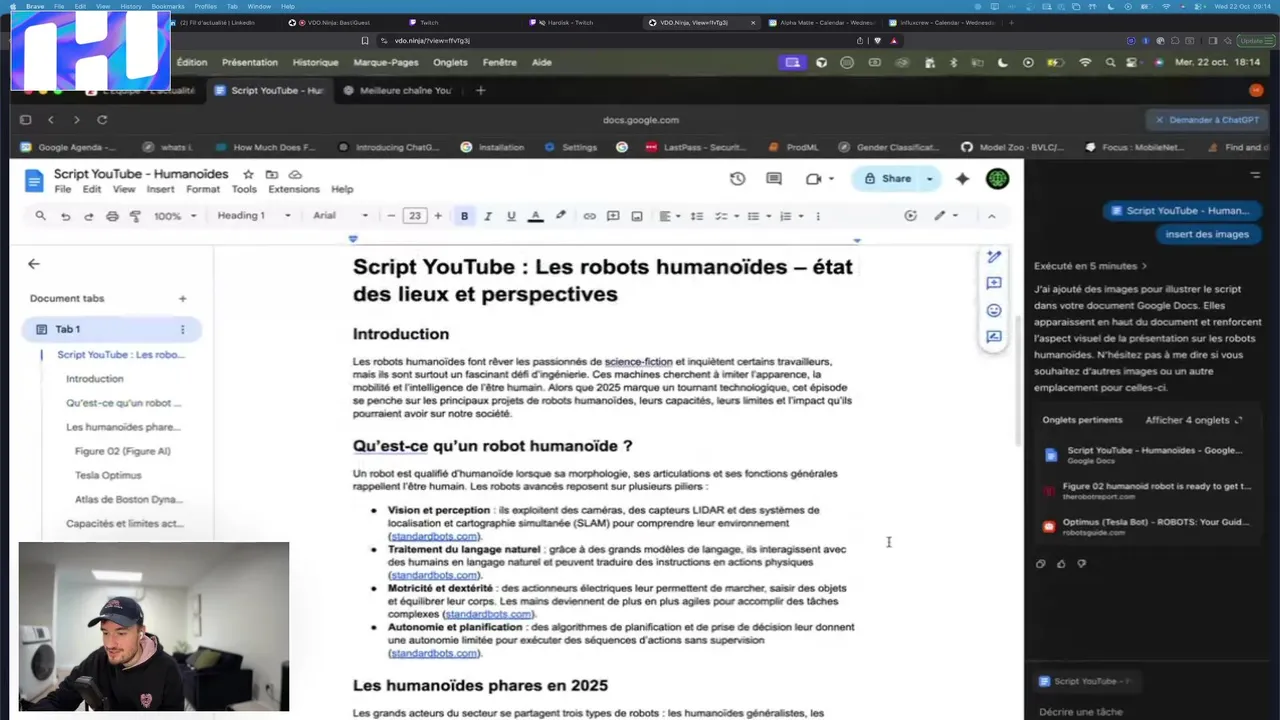Open the comments icon in Docs header
The width and height of the screenshot is (1280, 720).
click(774, 179)
